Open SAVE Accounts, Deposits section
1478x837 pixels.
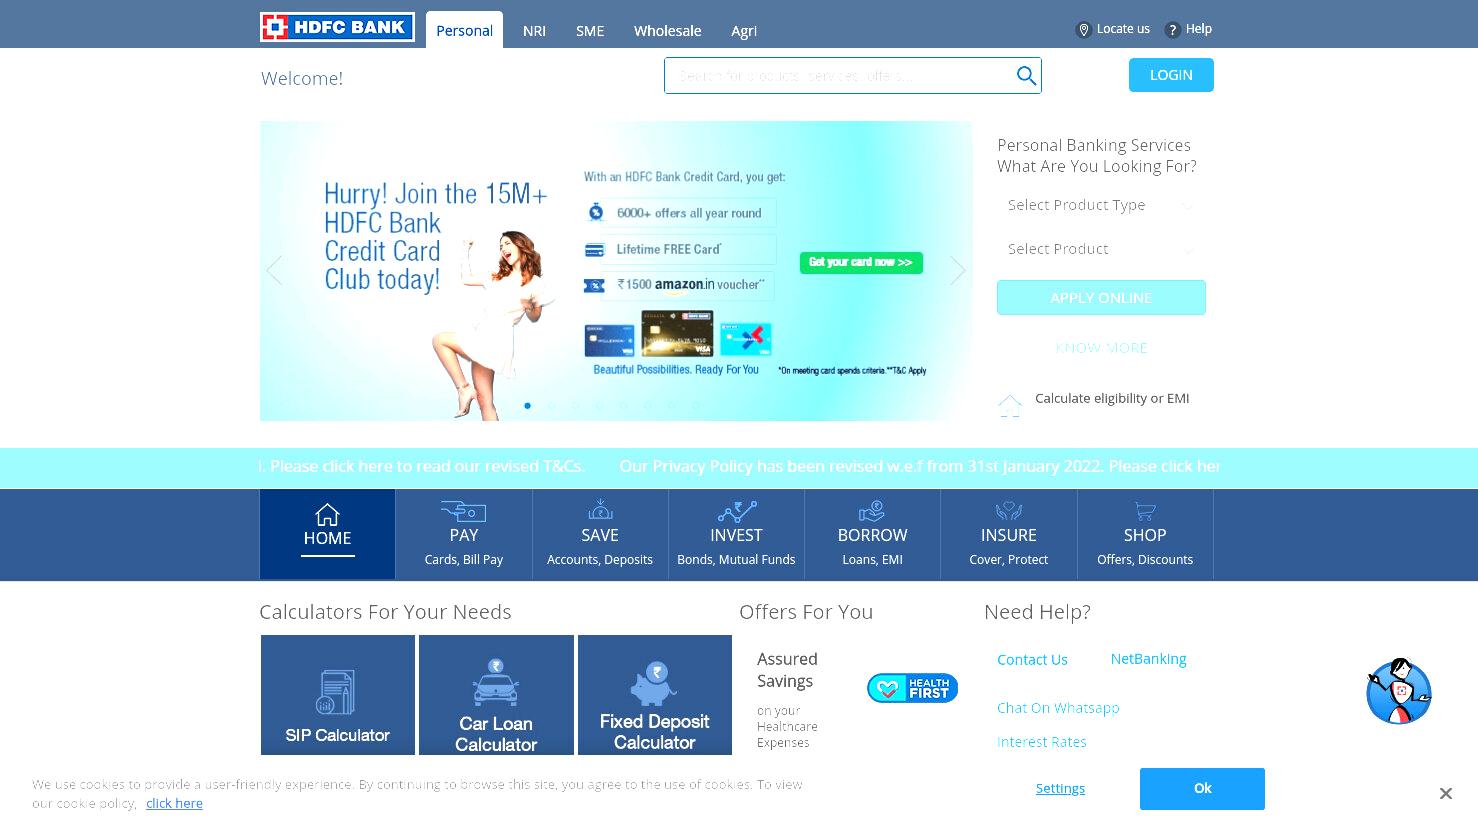(600, 534)
